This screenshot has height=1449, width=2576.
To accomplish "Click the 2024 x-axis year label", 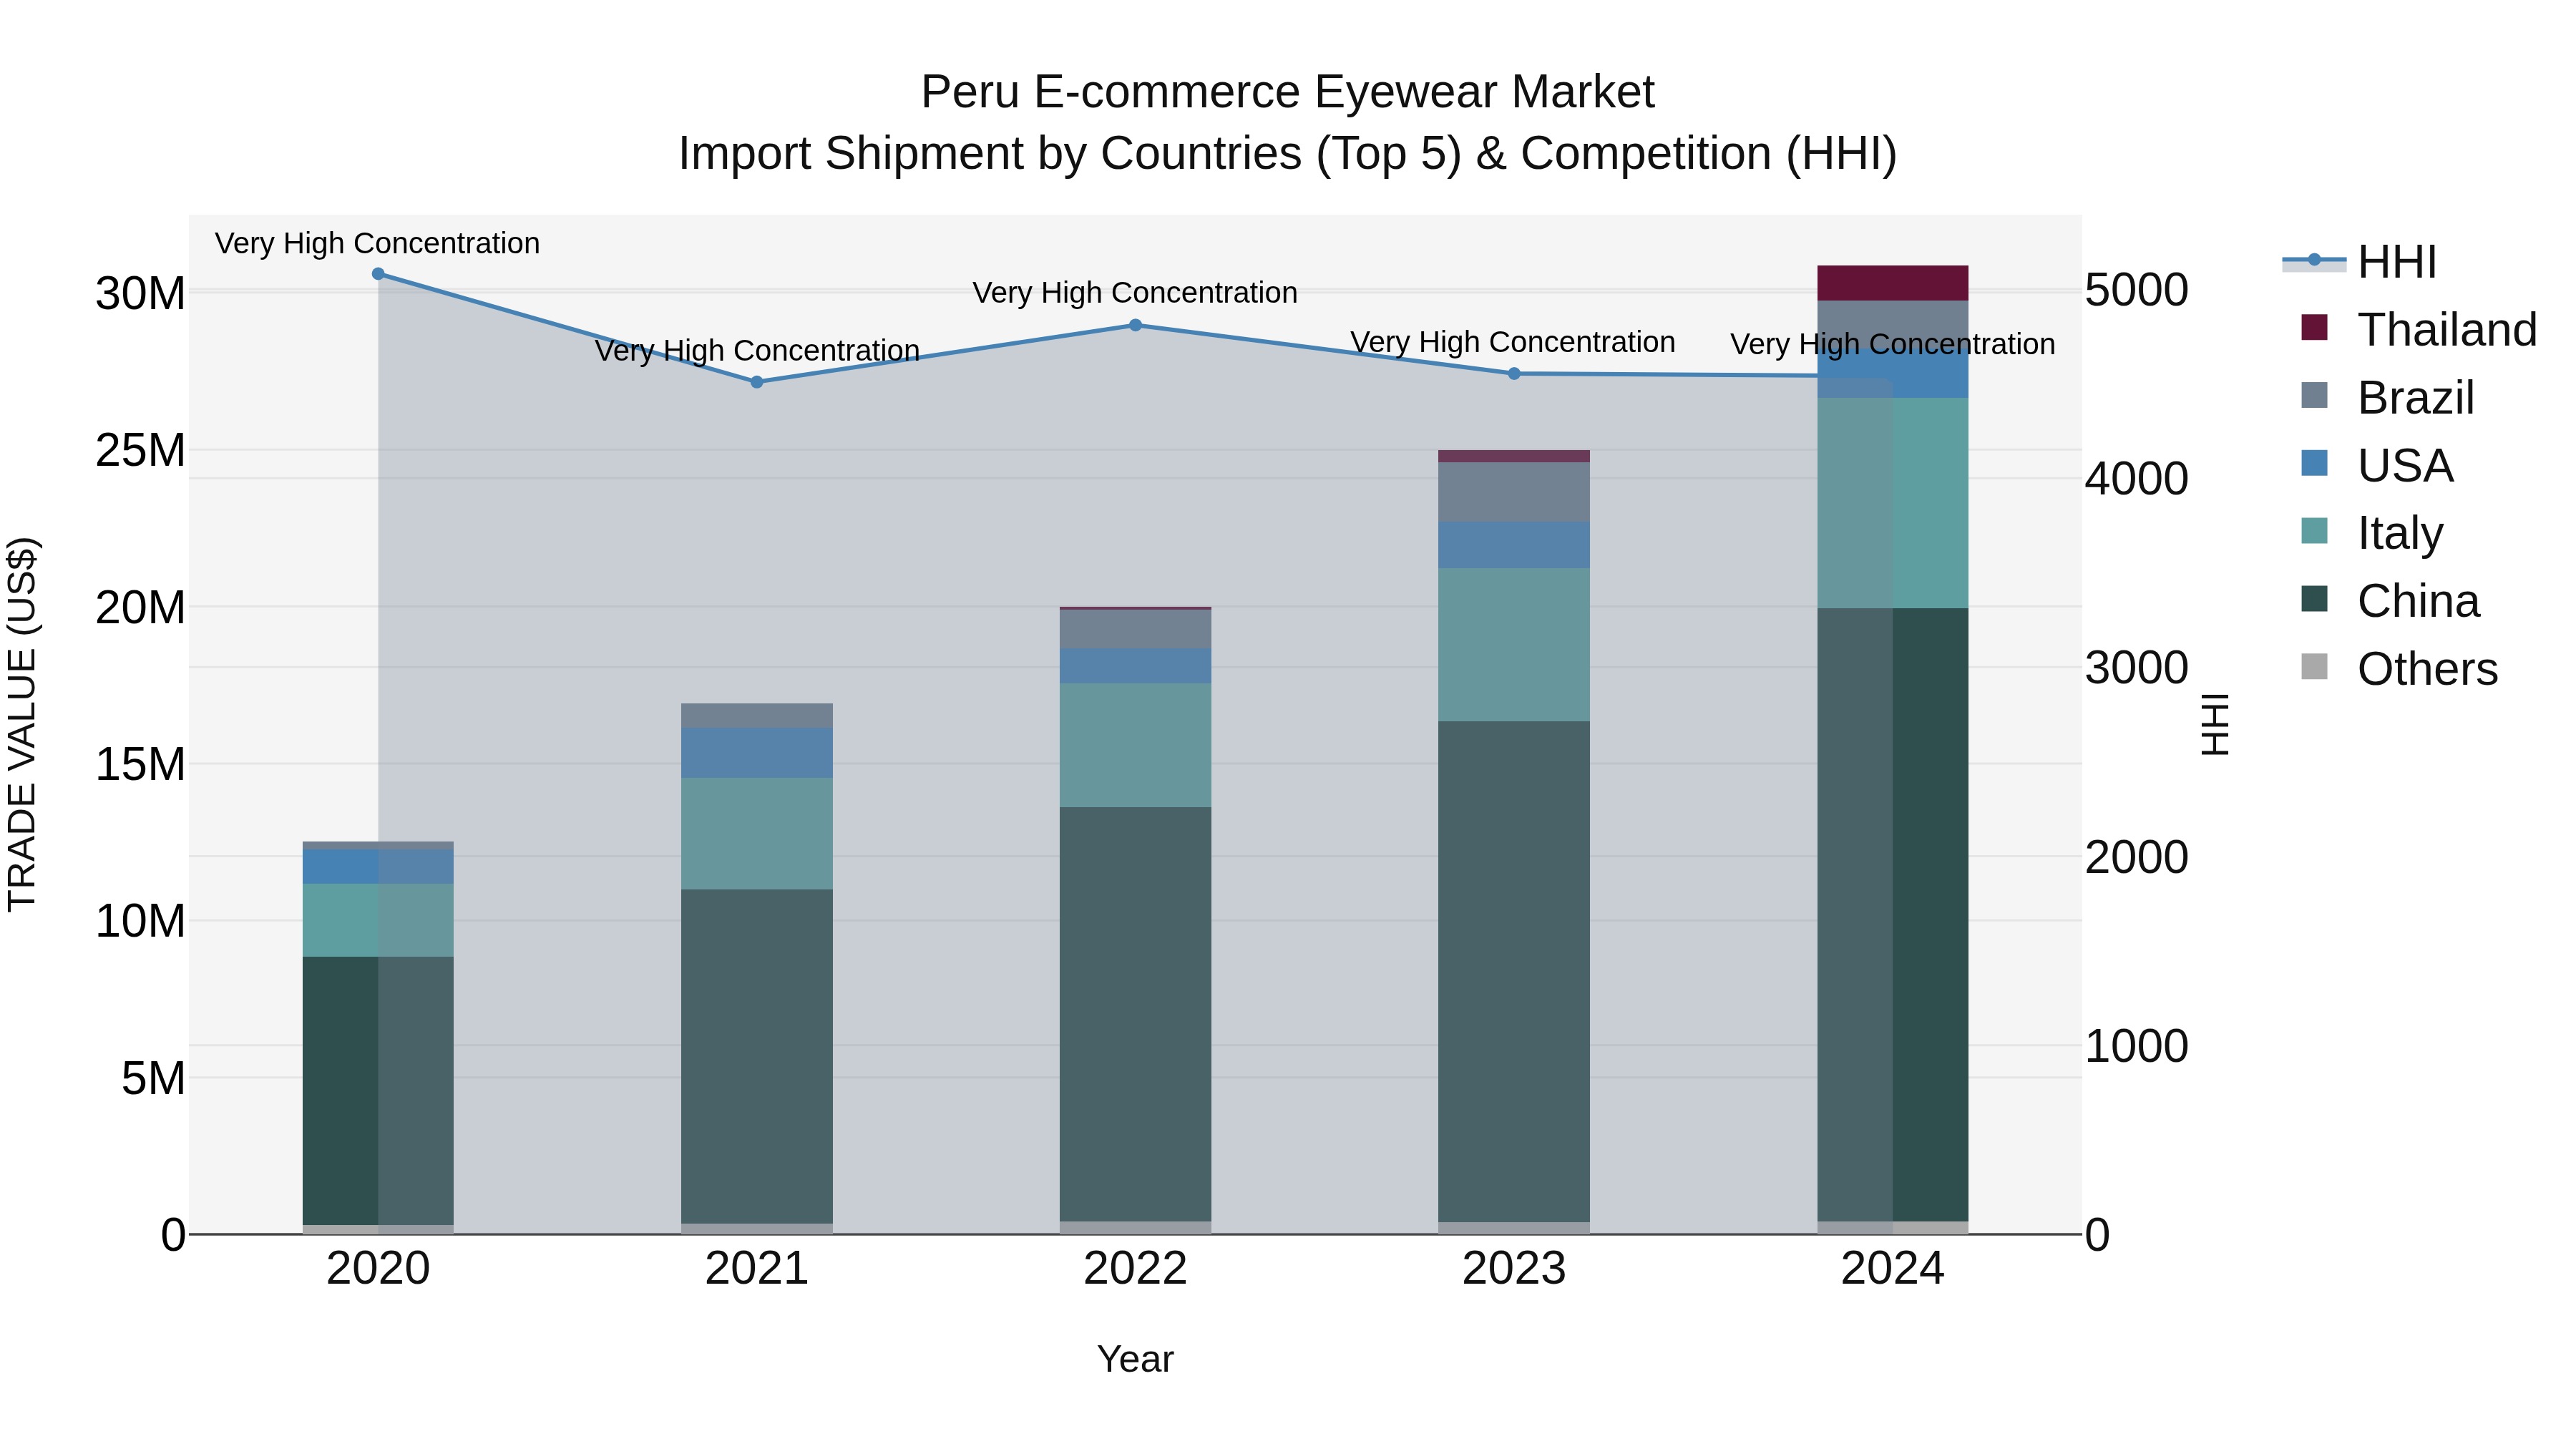I will [1893, 1269].
